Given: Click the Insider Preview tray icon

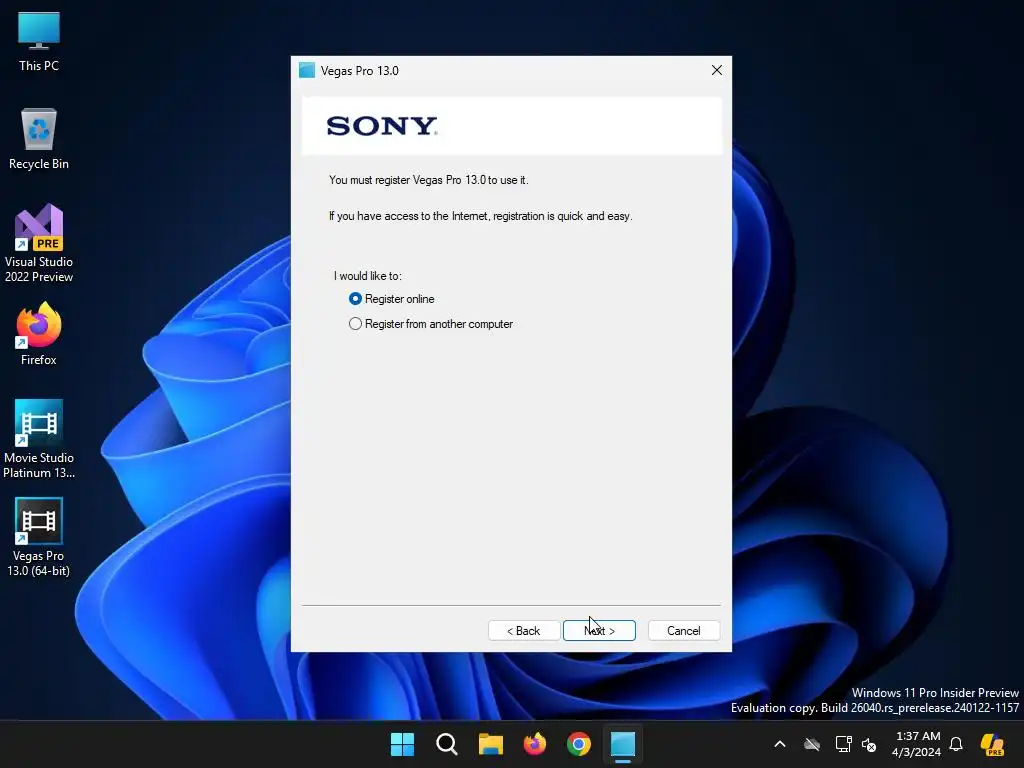Looking at the screenshot, I should [x=992, y=744].
